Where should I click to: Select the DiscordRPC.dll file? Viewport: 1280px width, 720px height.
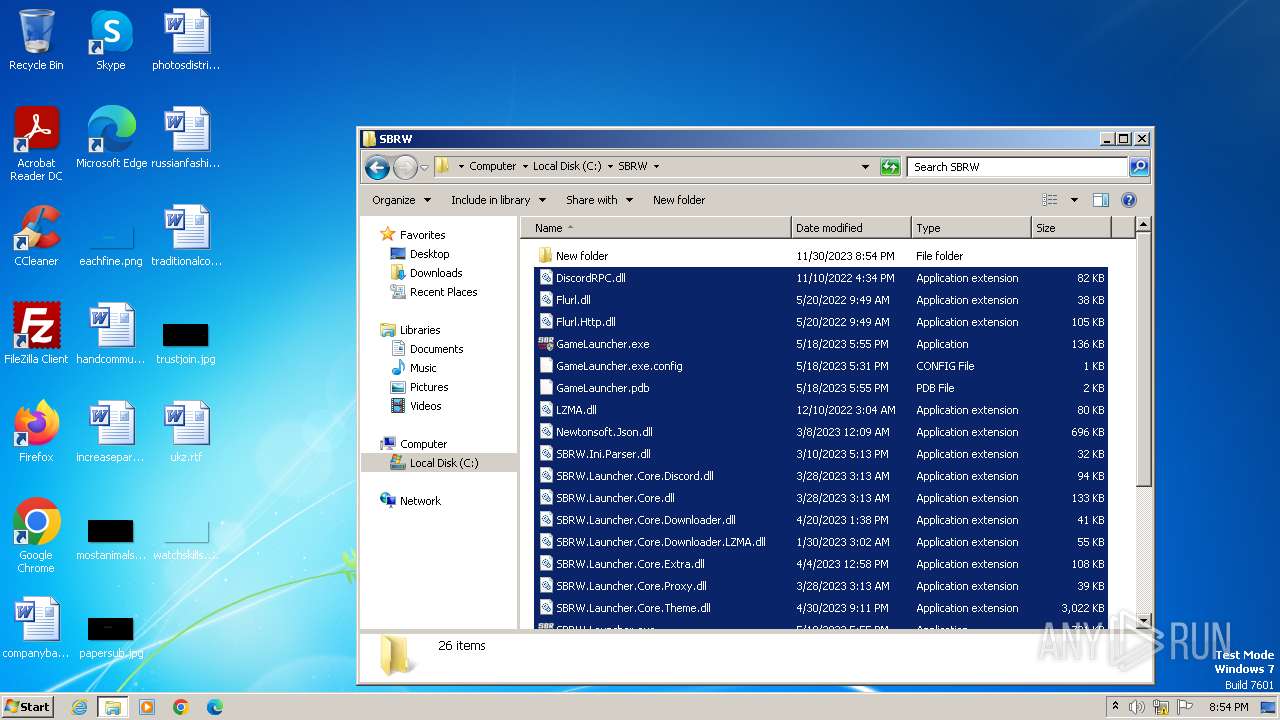click(590, 278)
